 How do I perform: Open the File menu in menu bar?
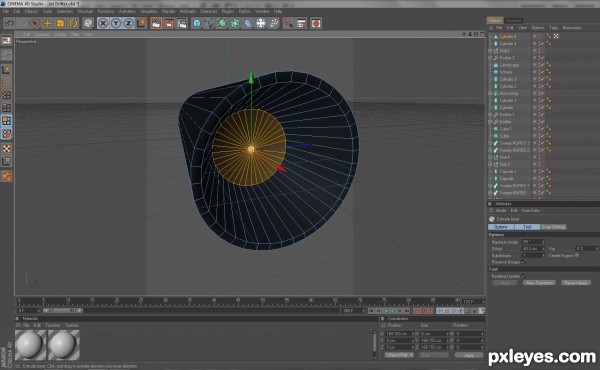[6, 11]
